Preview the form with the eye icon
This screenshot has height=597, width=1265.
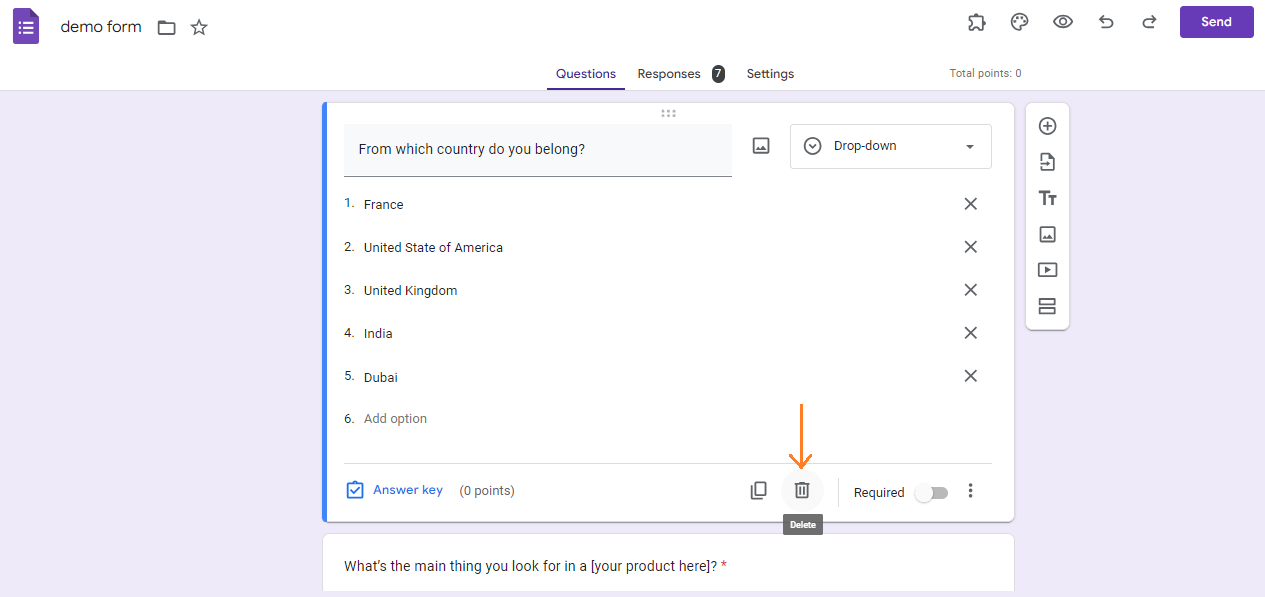pyautogui.click(x=1062, y=21)
